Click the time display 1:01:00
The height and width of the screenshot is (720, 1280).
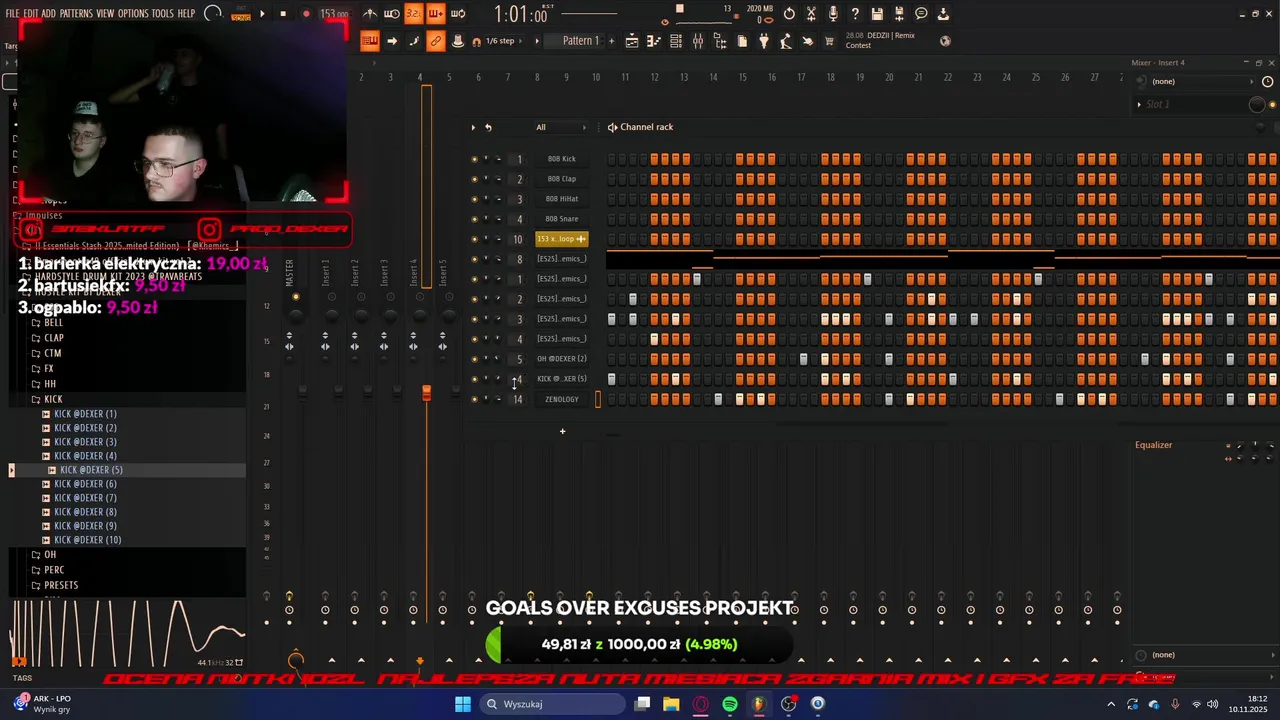[523, 15]
